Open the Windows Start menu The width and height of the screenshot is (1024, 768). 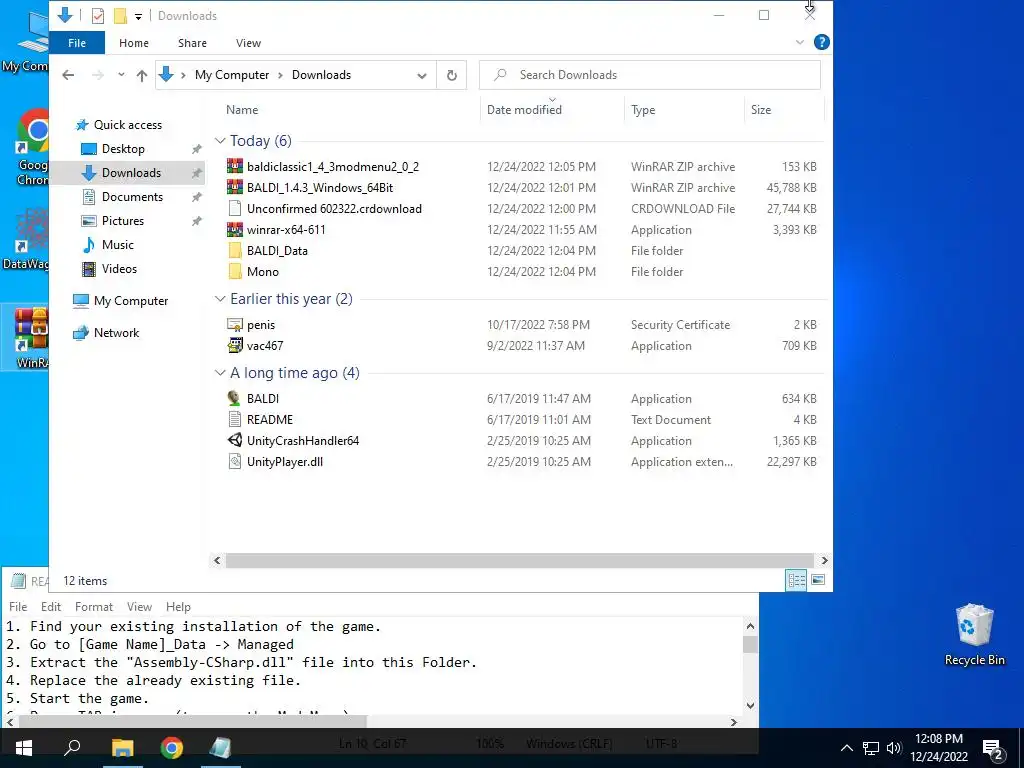point(24,748)
